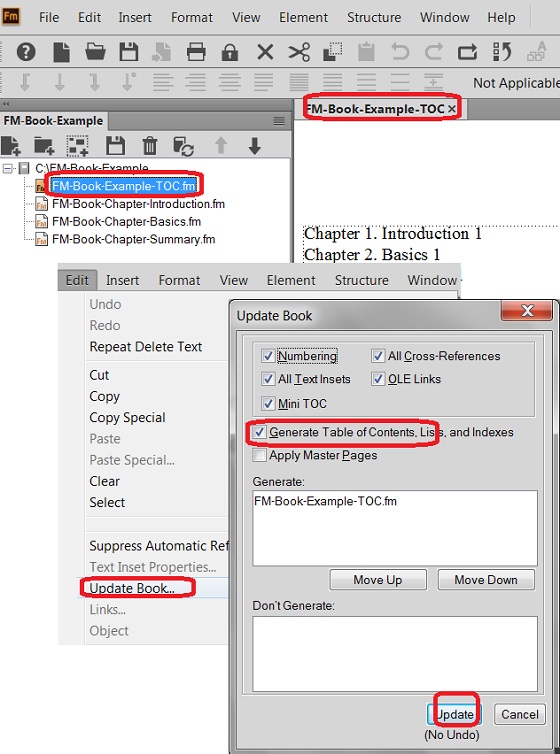The image size is (560, 754).
Task: Select the FM-Book-Example book panel tab
Action: pyautogui.click(x=53, y=121)
